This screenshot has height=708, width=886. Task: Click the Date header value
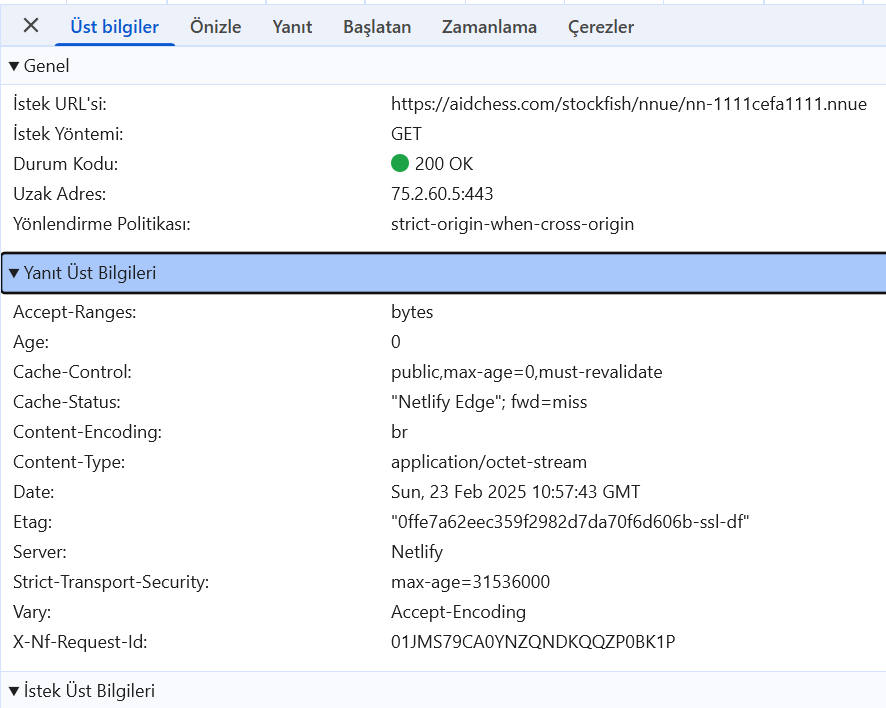515,492
